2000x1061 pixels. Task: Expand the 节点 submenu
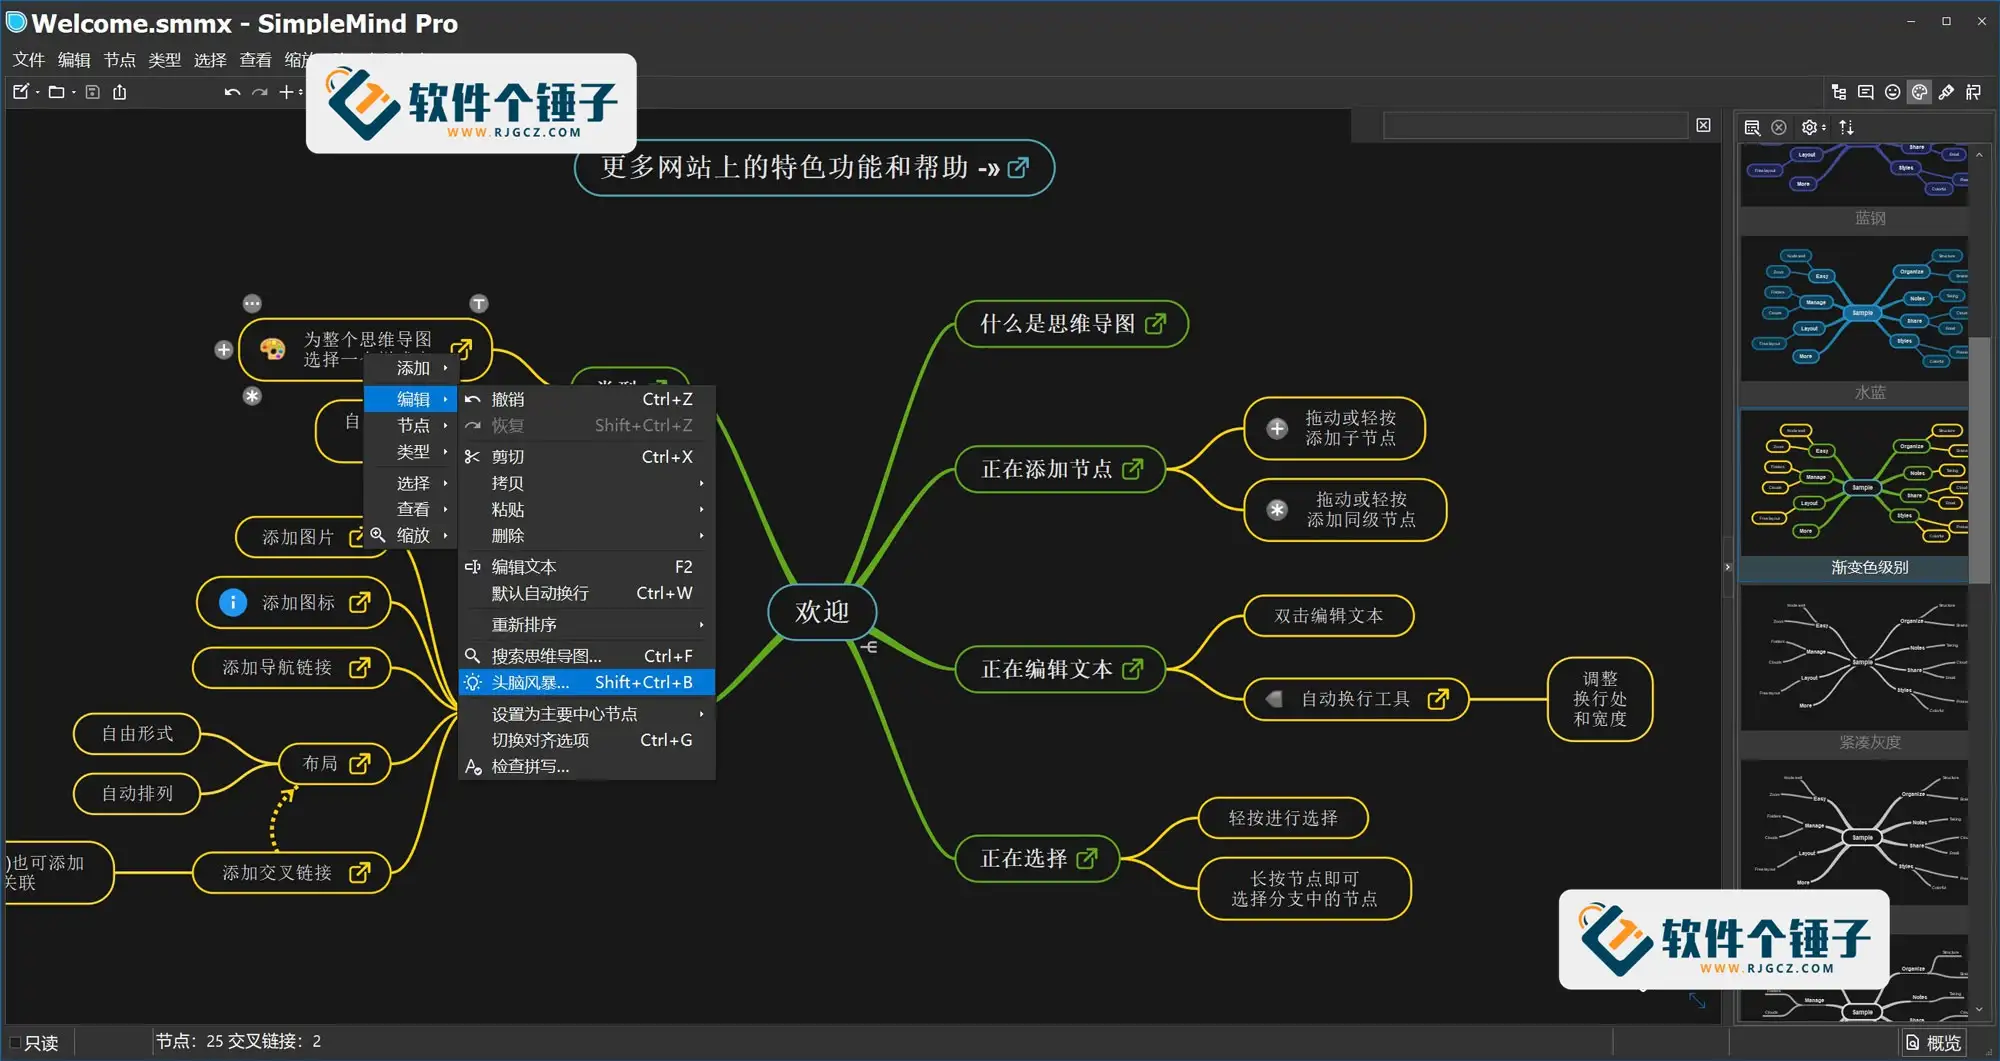[x=411, y=425]
